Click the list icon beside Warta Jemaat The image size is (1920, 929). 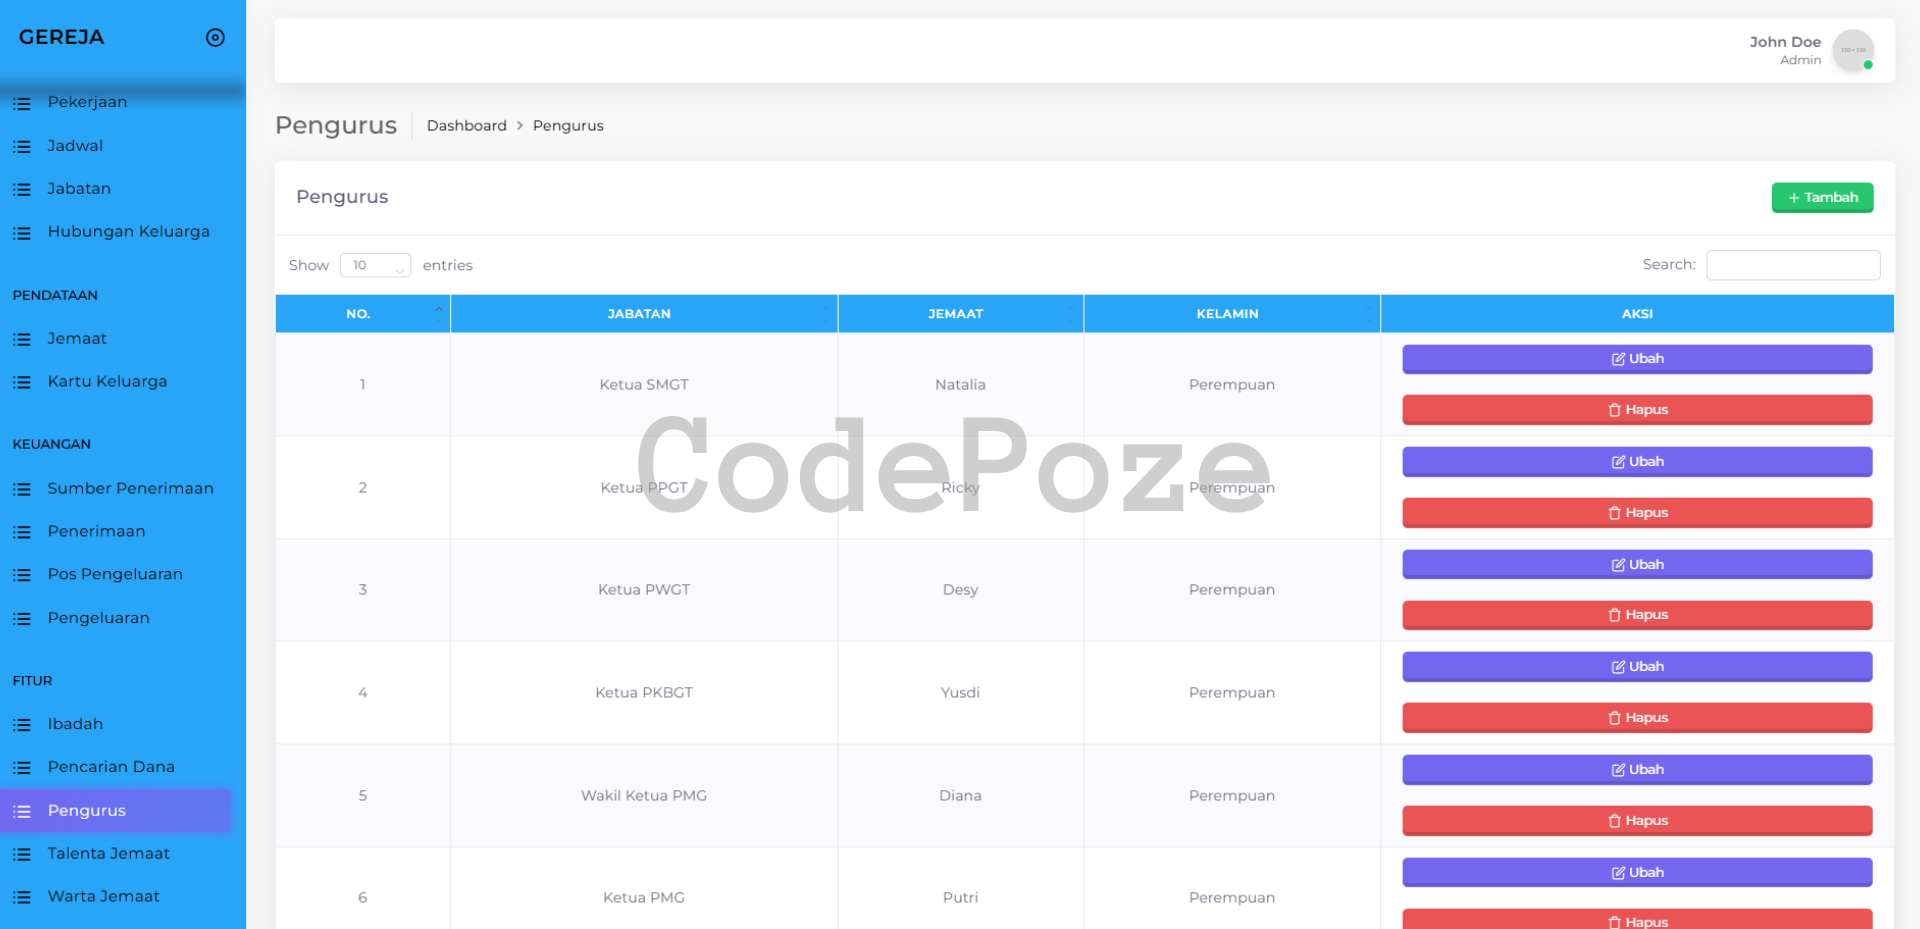click(x=22, y=897)
